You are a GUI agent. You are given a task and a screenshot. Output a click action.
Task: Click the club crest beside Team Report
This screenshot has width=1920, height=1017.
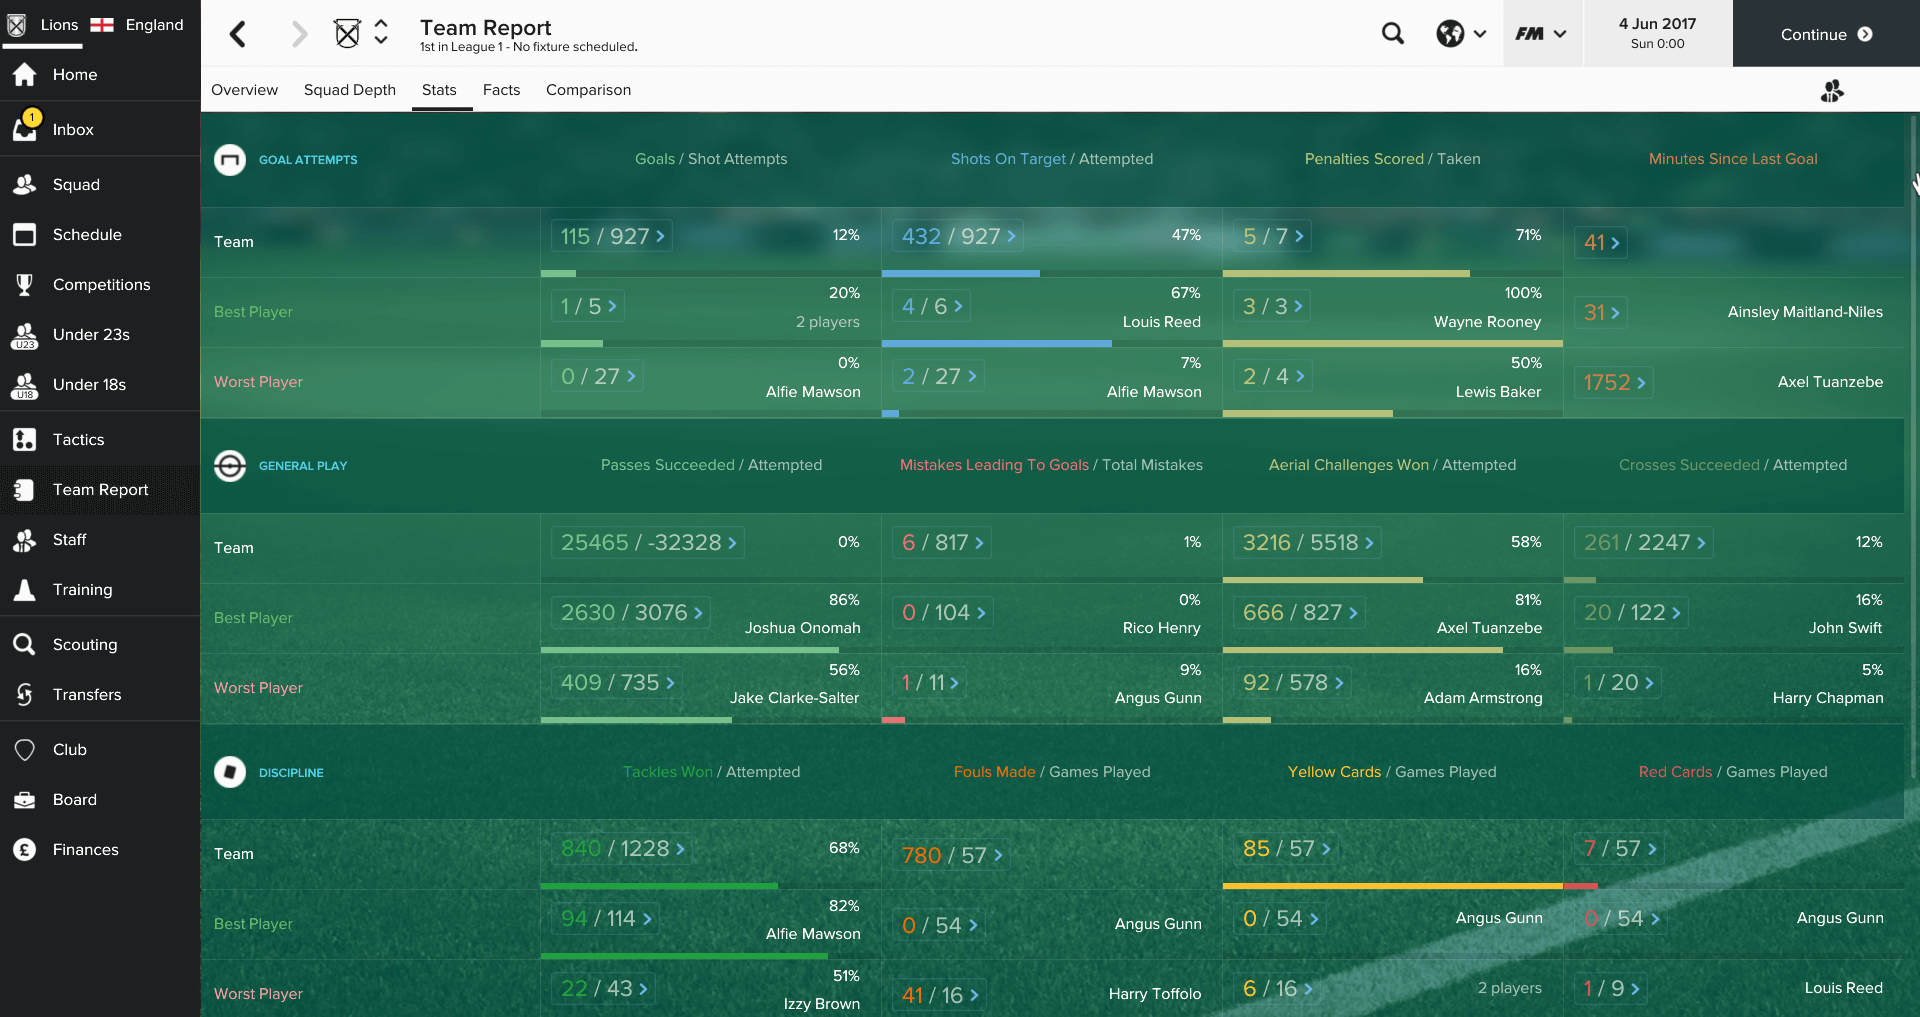[x=347, y=34]
